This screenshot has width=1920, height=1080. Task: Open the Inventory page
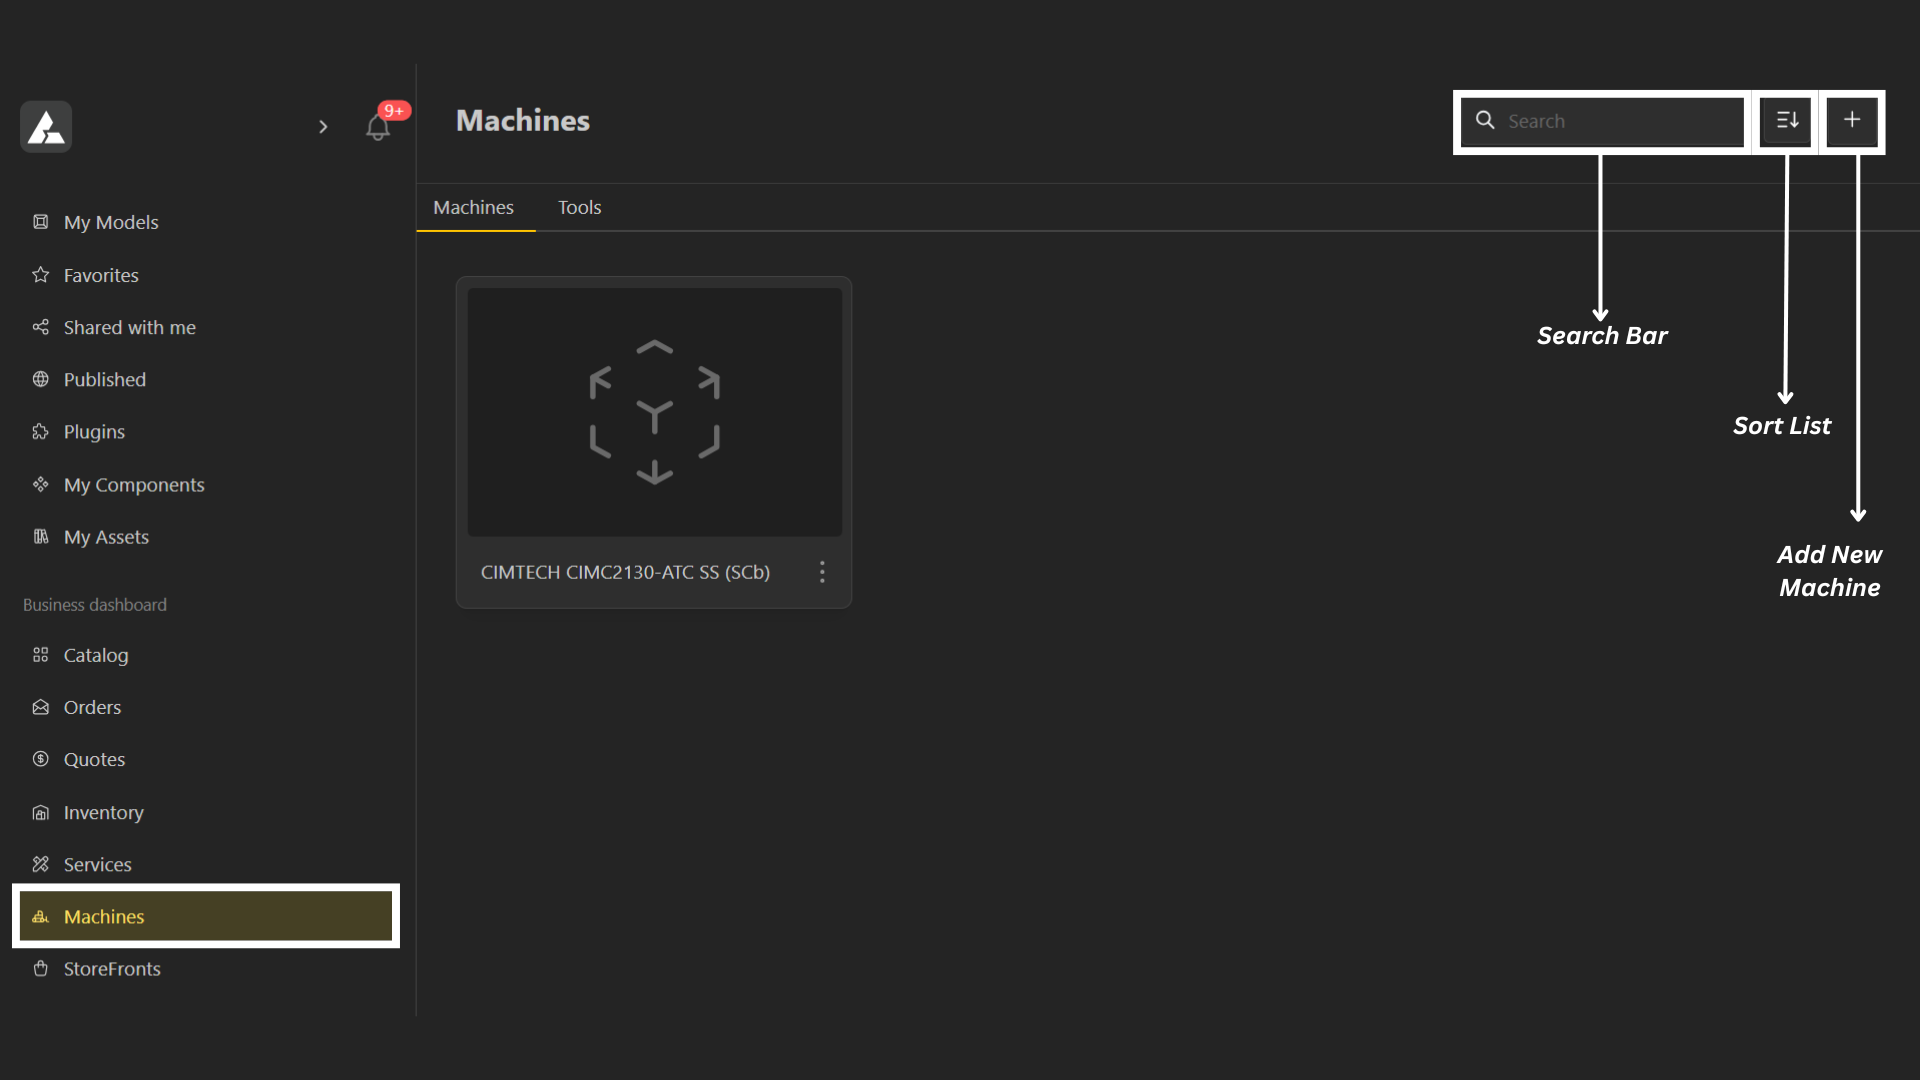click(x=103, y=812)
